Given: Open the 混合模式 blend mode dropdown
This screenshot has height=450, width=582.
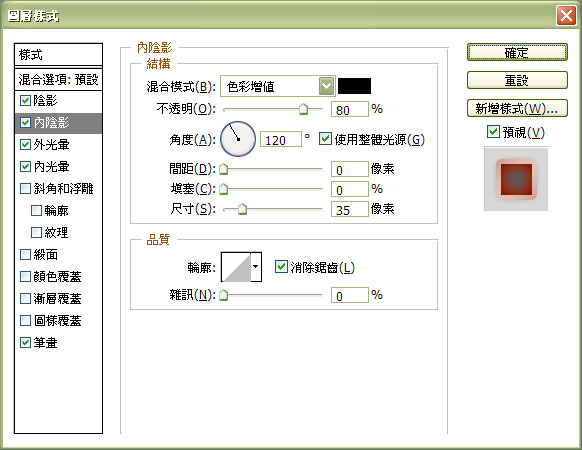Looking at the screenshot, I should pyautogui.click(x=278, y=86).
